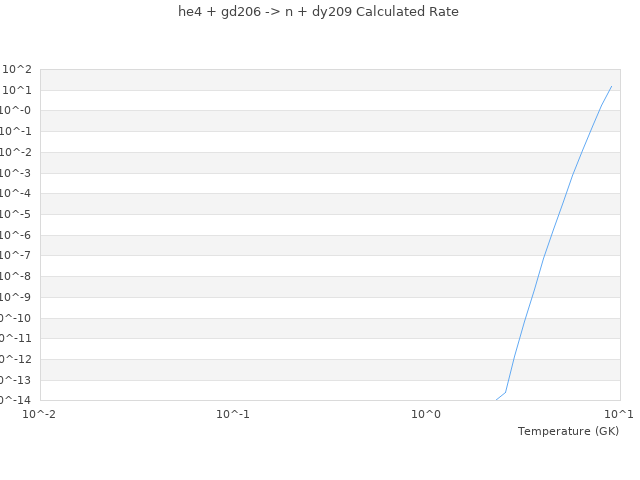This screenshot has height=480, width=640.
Task: Click the 10^-13 vertical axis label
Action: pos(14,380)
